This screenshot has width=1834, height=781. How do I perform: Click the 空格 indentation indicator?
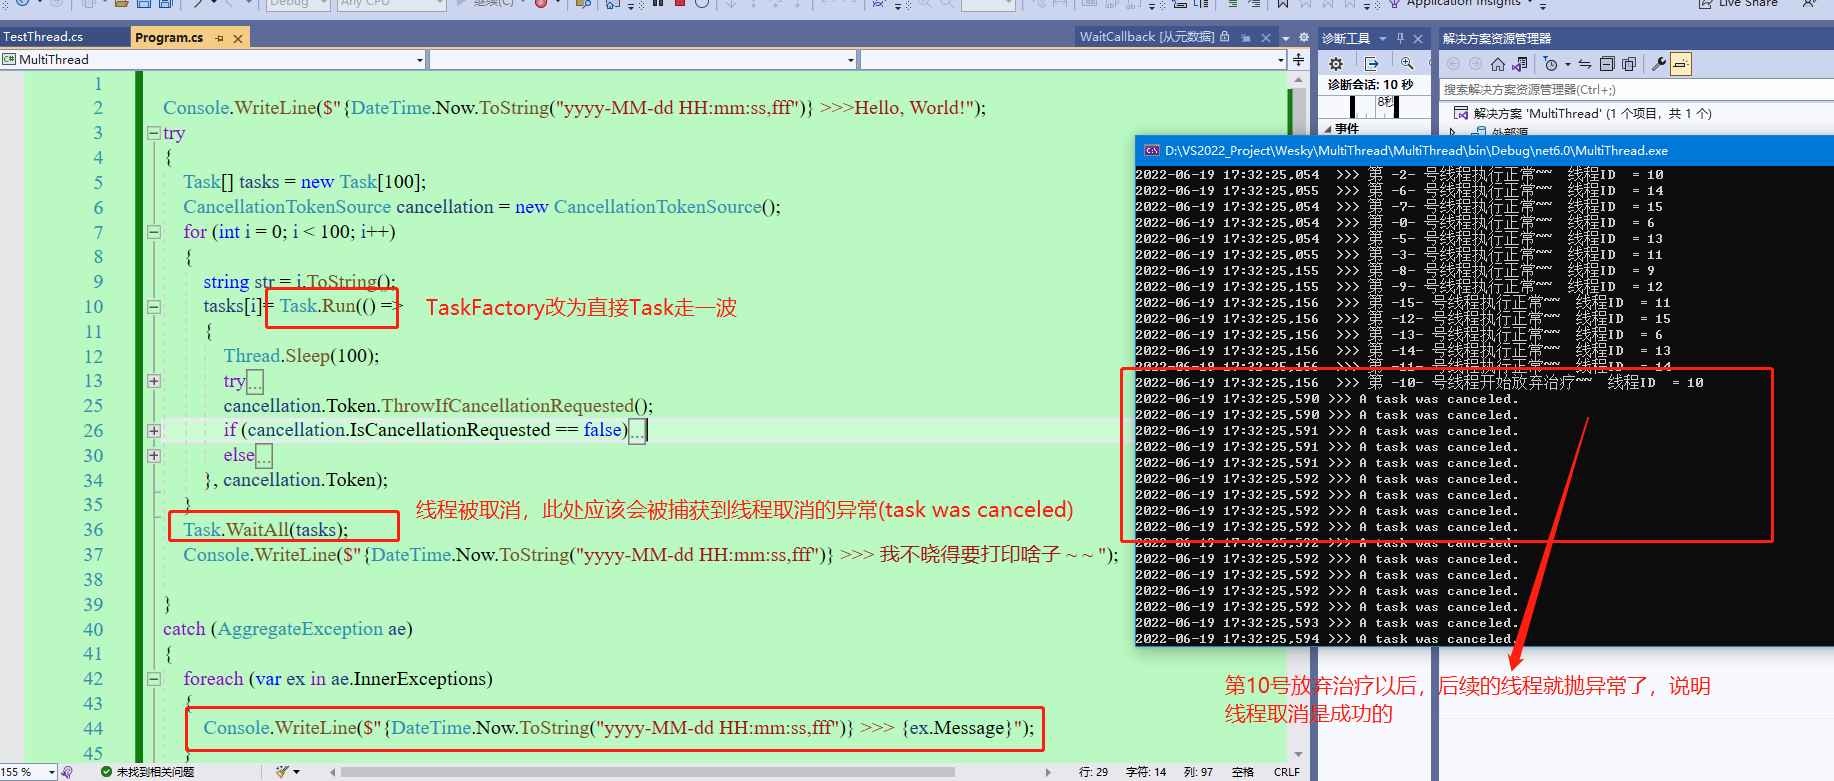1243,772
